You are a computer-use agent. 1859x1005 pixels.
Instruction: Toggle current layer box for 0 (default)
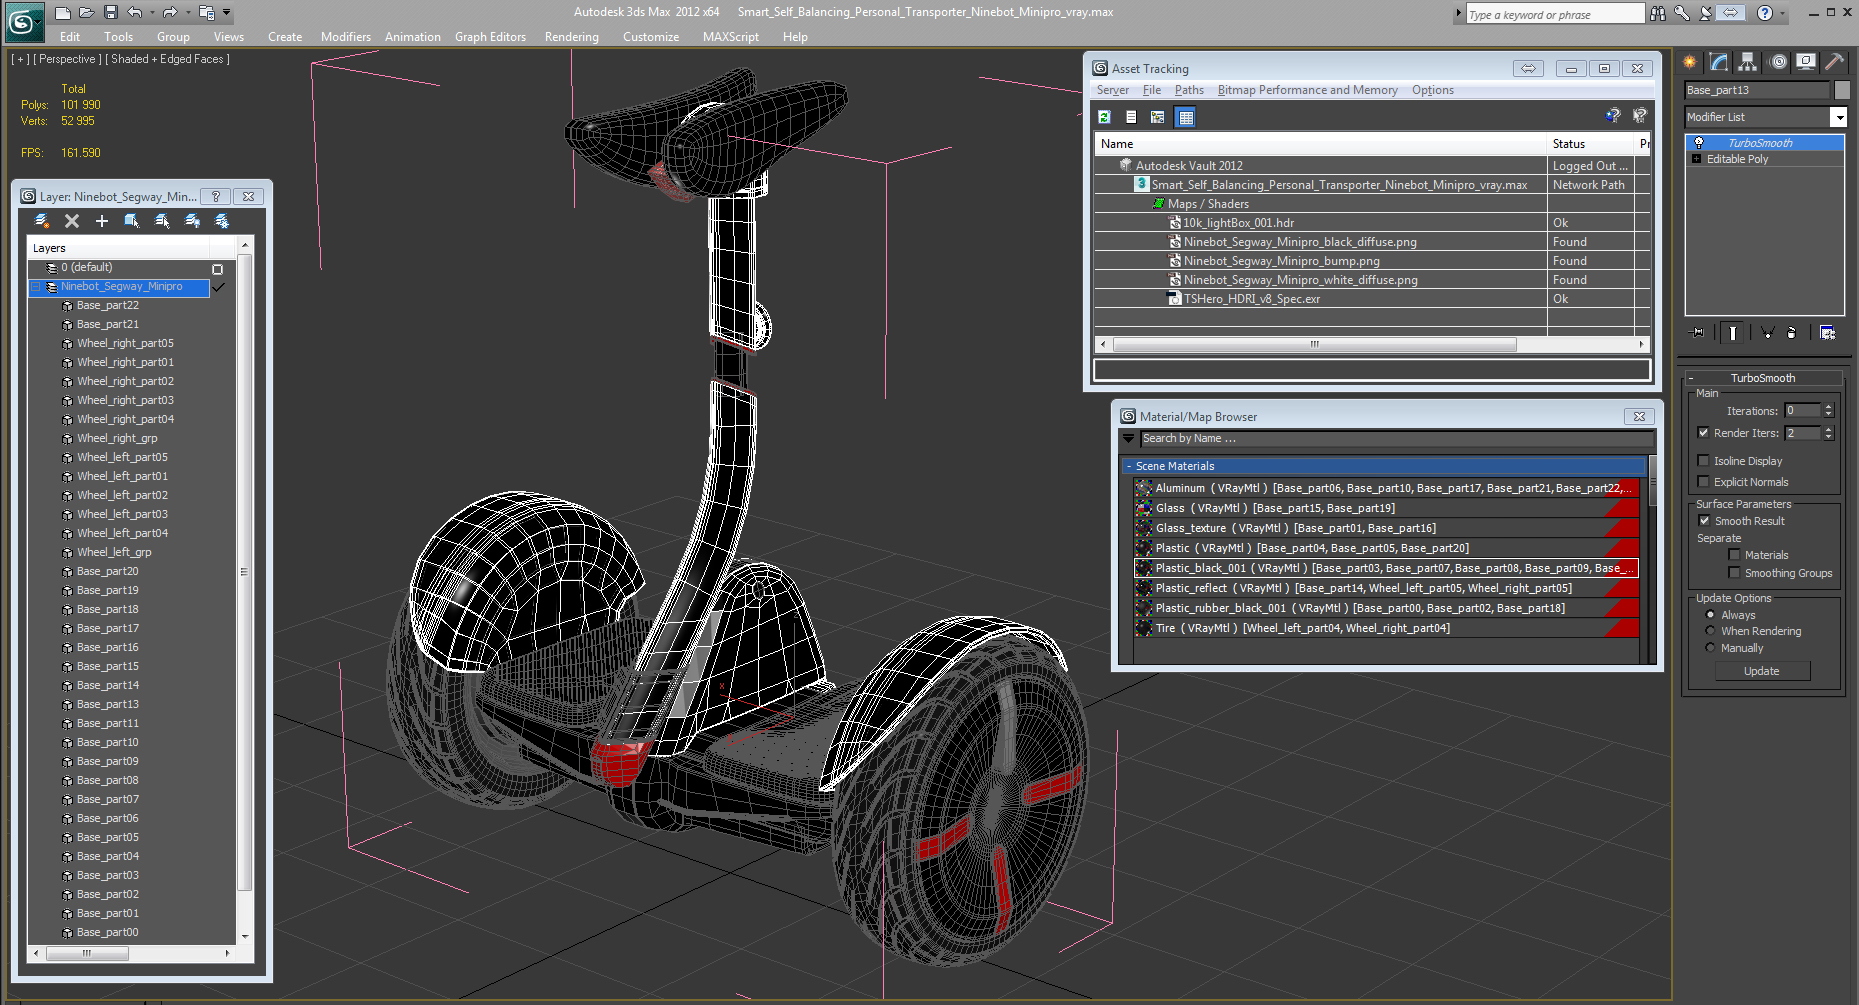coord(217,269)
